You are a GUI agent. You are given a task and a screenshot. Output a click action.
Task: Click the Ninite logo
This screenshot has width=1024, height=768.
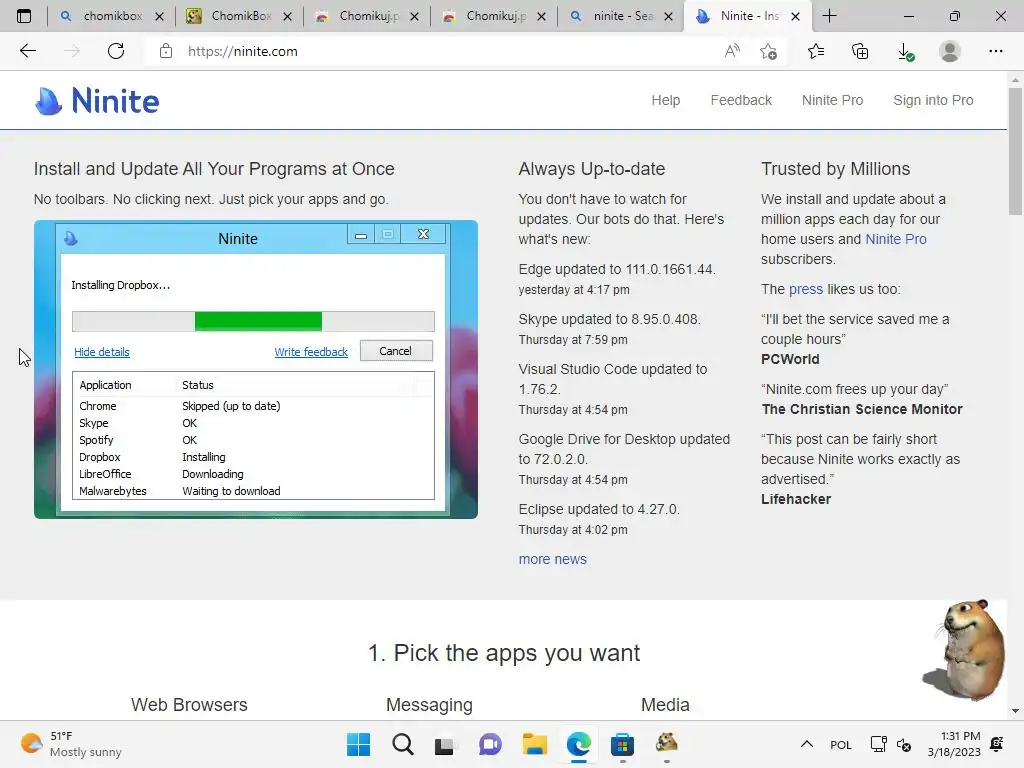(97, 101)
